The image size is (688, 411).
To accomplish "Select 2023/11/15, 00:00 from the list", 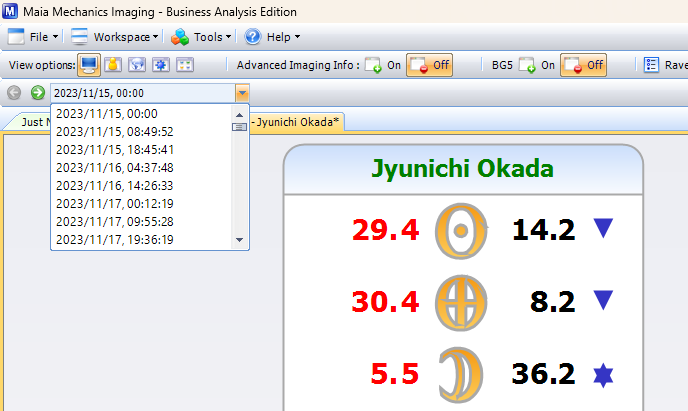I will (x=141, y=114).
